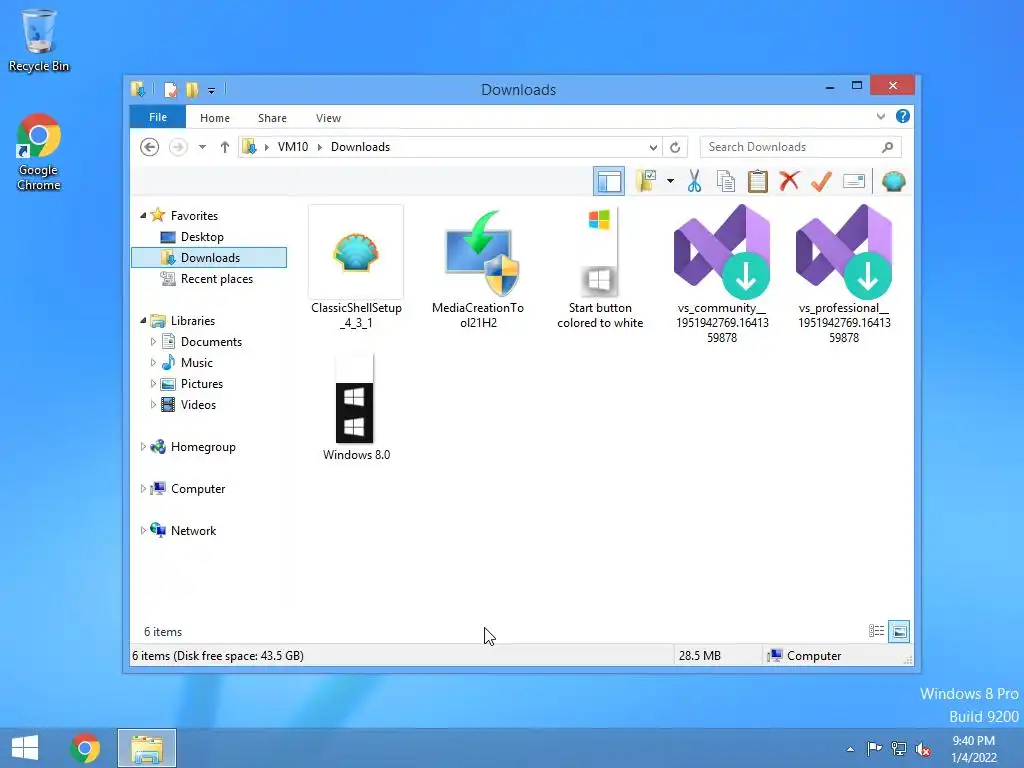Expand the Homegroup node
This screenshot has height=768, width=1024.
(143, 447)
